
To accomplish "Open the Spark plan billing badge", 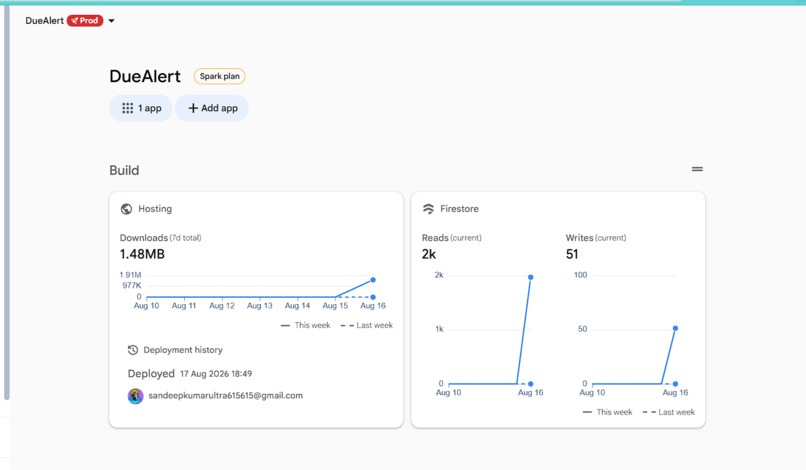I will point(219,76).
